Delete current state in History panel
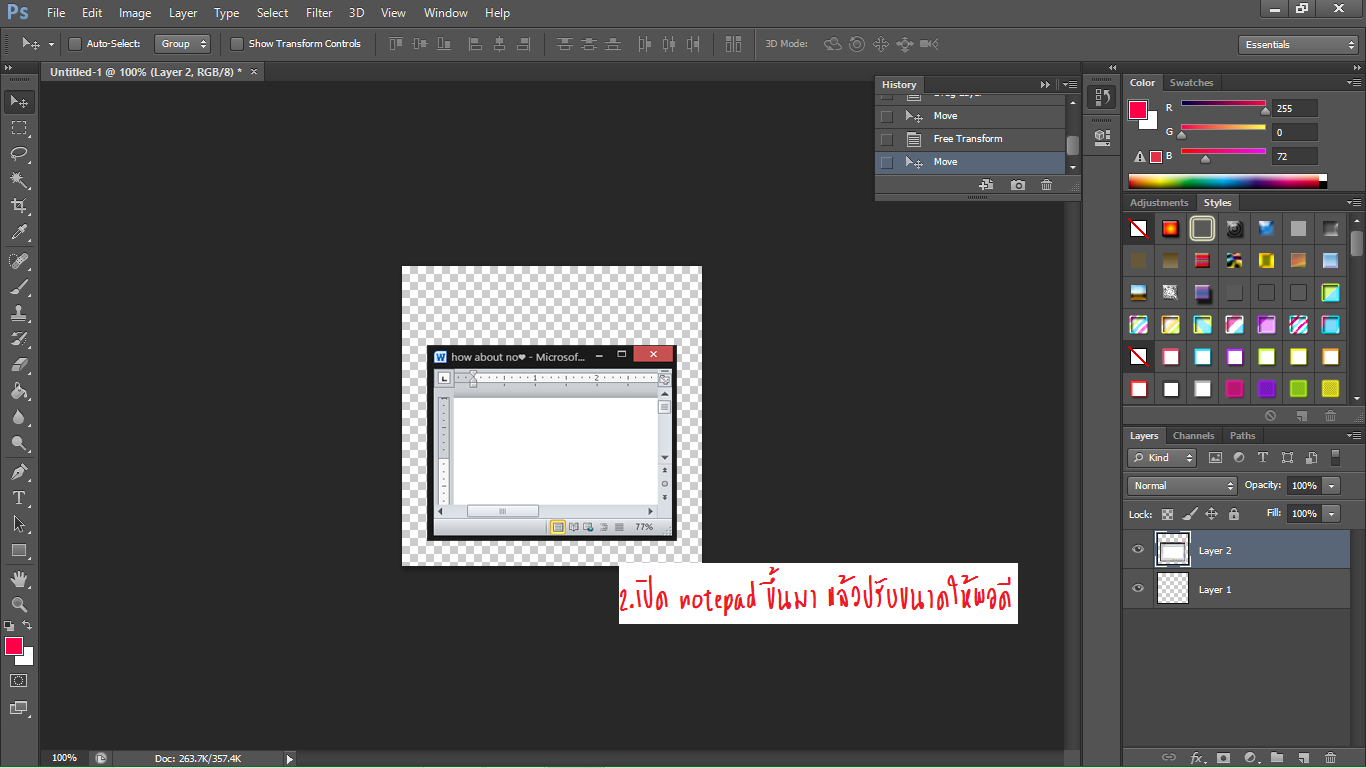The width and height of the screenshot is (1366, 768). tap(1046, 185)
